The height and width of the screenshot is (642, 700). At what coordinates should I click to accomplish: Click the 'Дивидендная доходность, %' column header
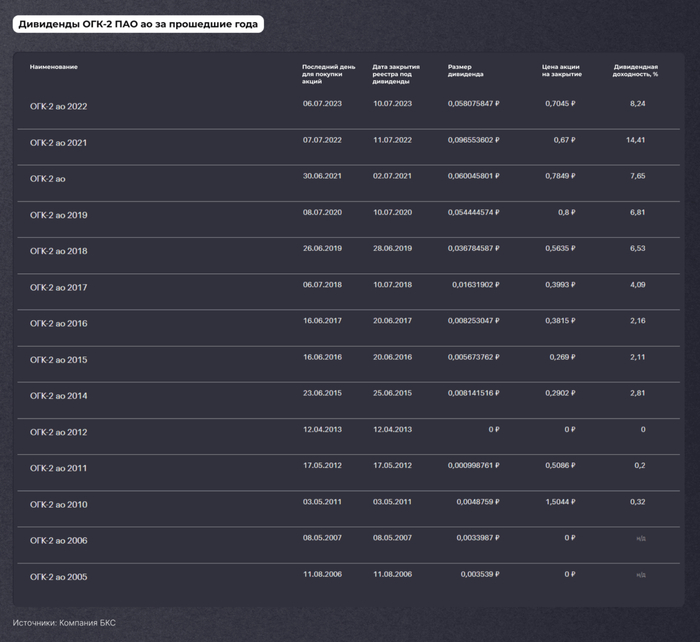636,70
